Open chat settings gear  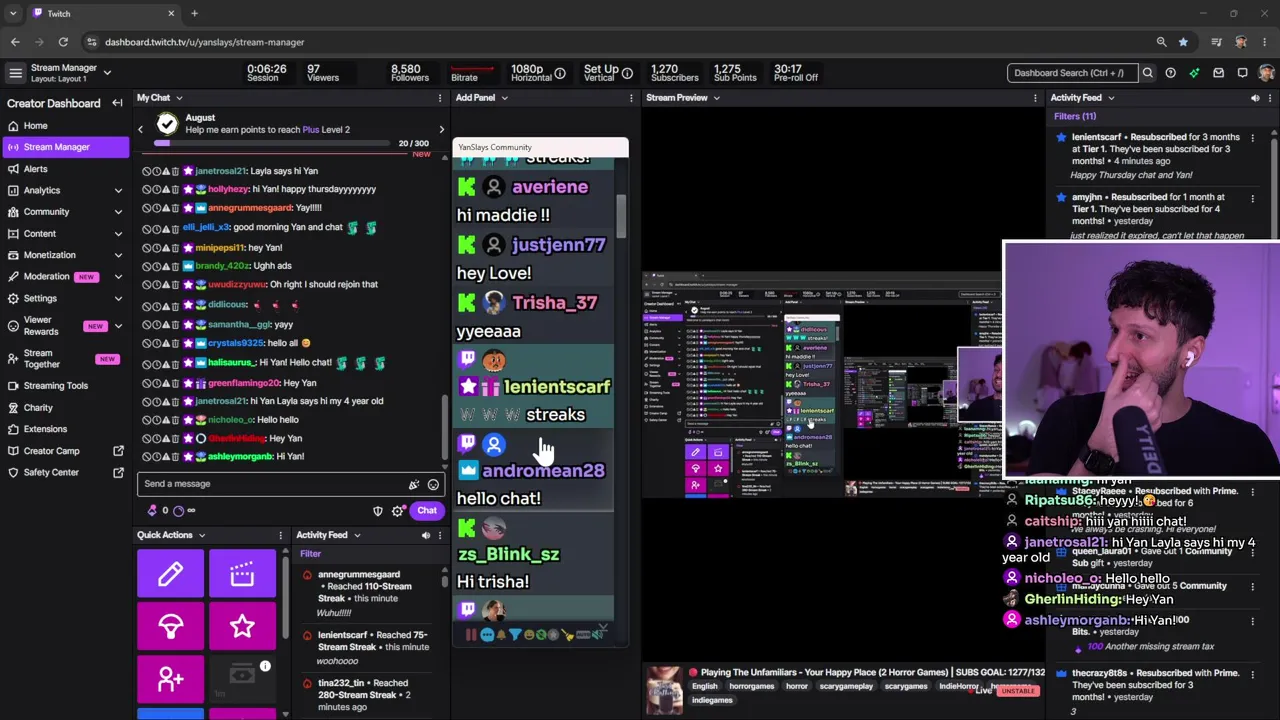(398, 511)
